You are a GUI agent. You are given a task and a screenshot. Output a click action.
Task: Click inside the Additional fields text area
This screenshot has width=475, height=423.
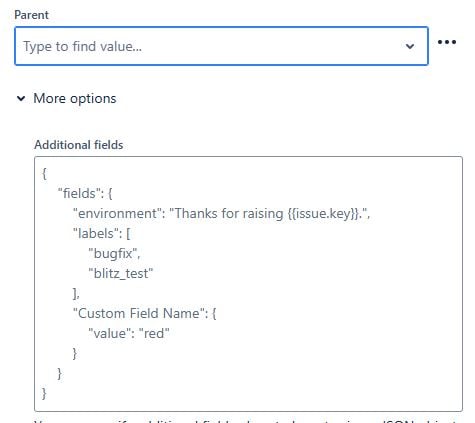pos(248,284)
